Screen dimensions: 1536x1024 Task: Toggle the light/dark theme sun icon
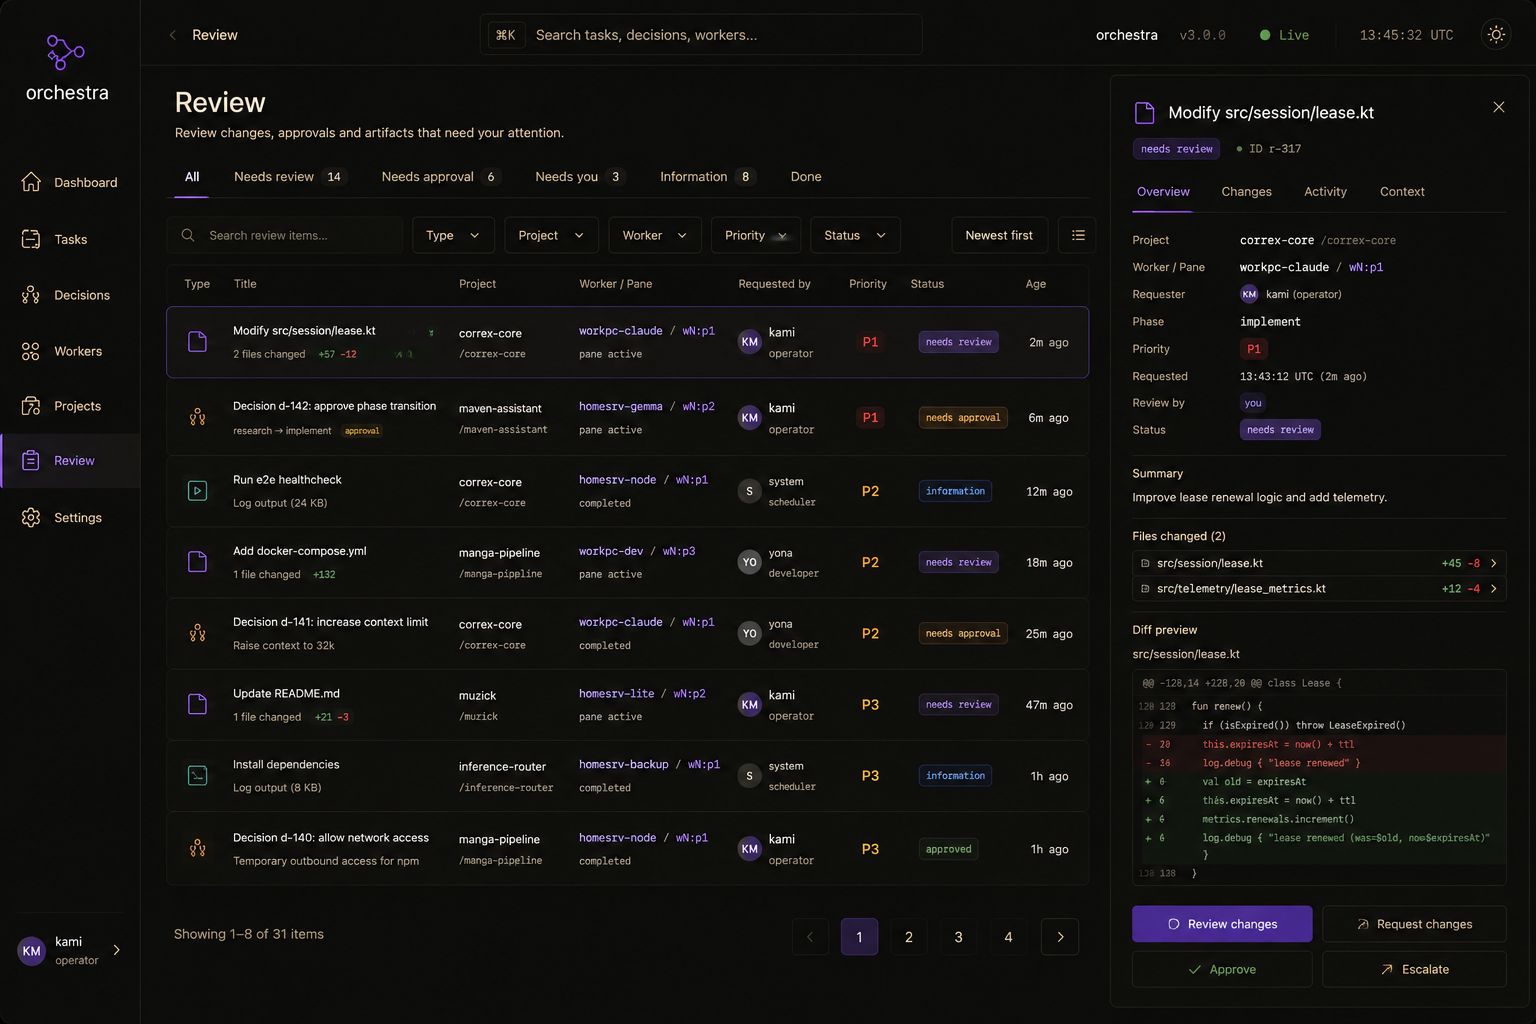point(1496,35)
